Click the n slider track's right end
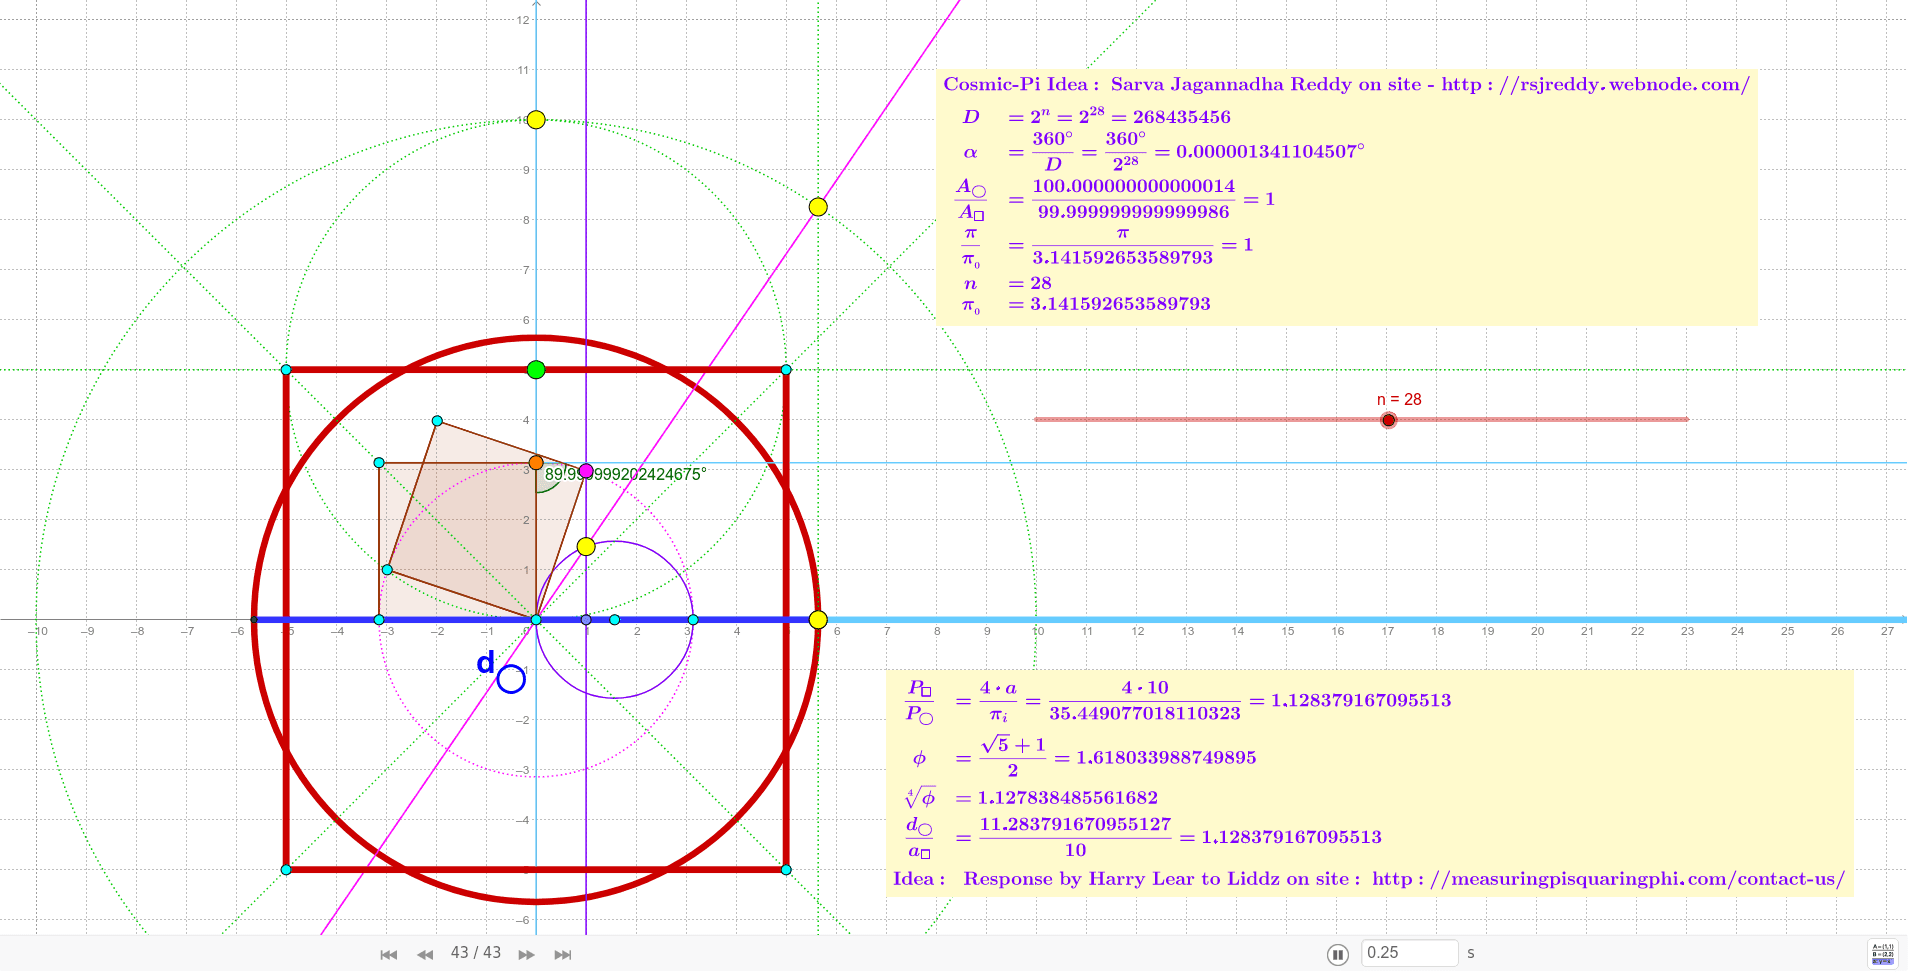This screenshot has height=972, width=1909. (1687, 419)
